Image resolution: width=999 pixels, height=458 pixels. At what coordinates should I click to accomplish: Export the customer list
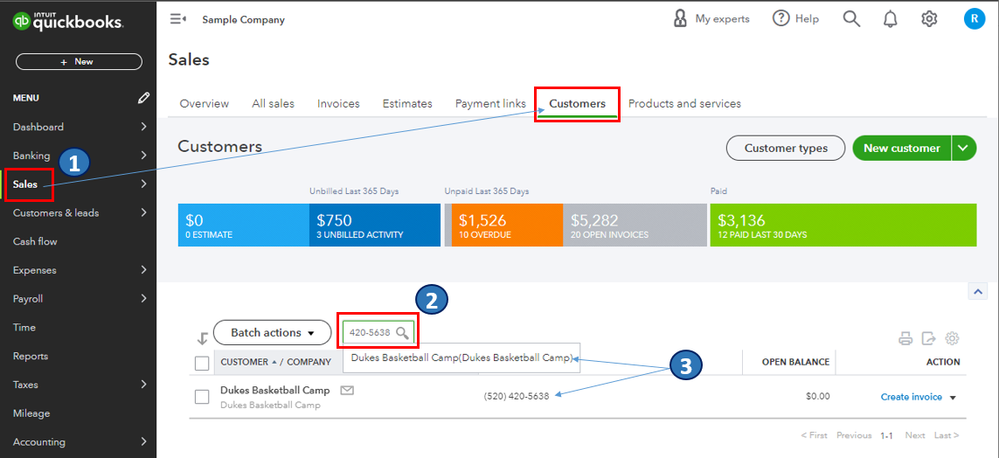coord(929,338)
